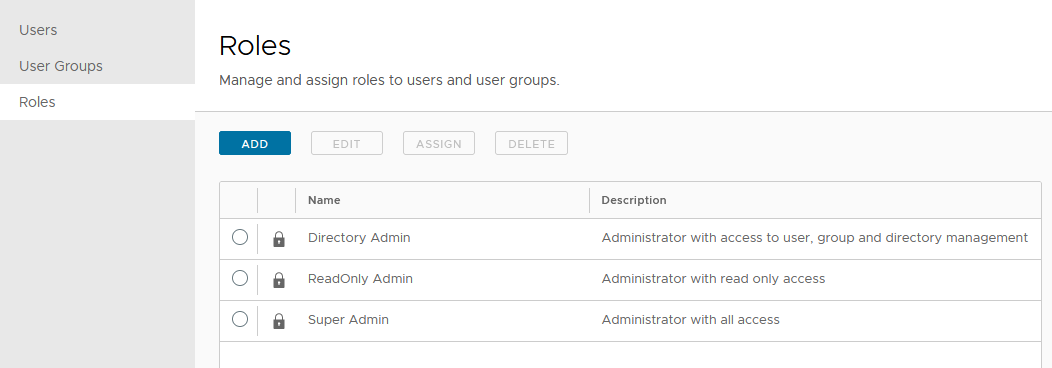Screen dimensions: 1052x368
Task: Click 'Administrator with read only access' description
Action: tap(713, 279)
